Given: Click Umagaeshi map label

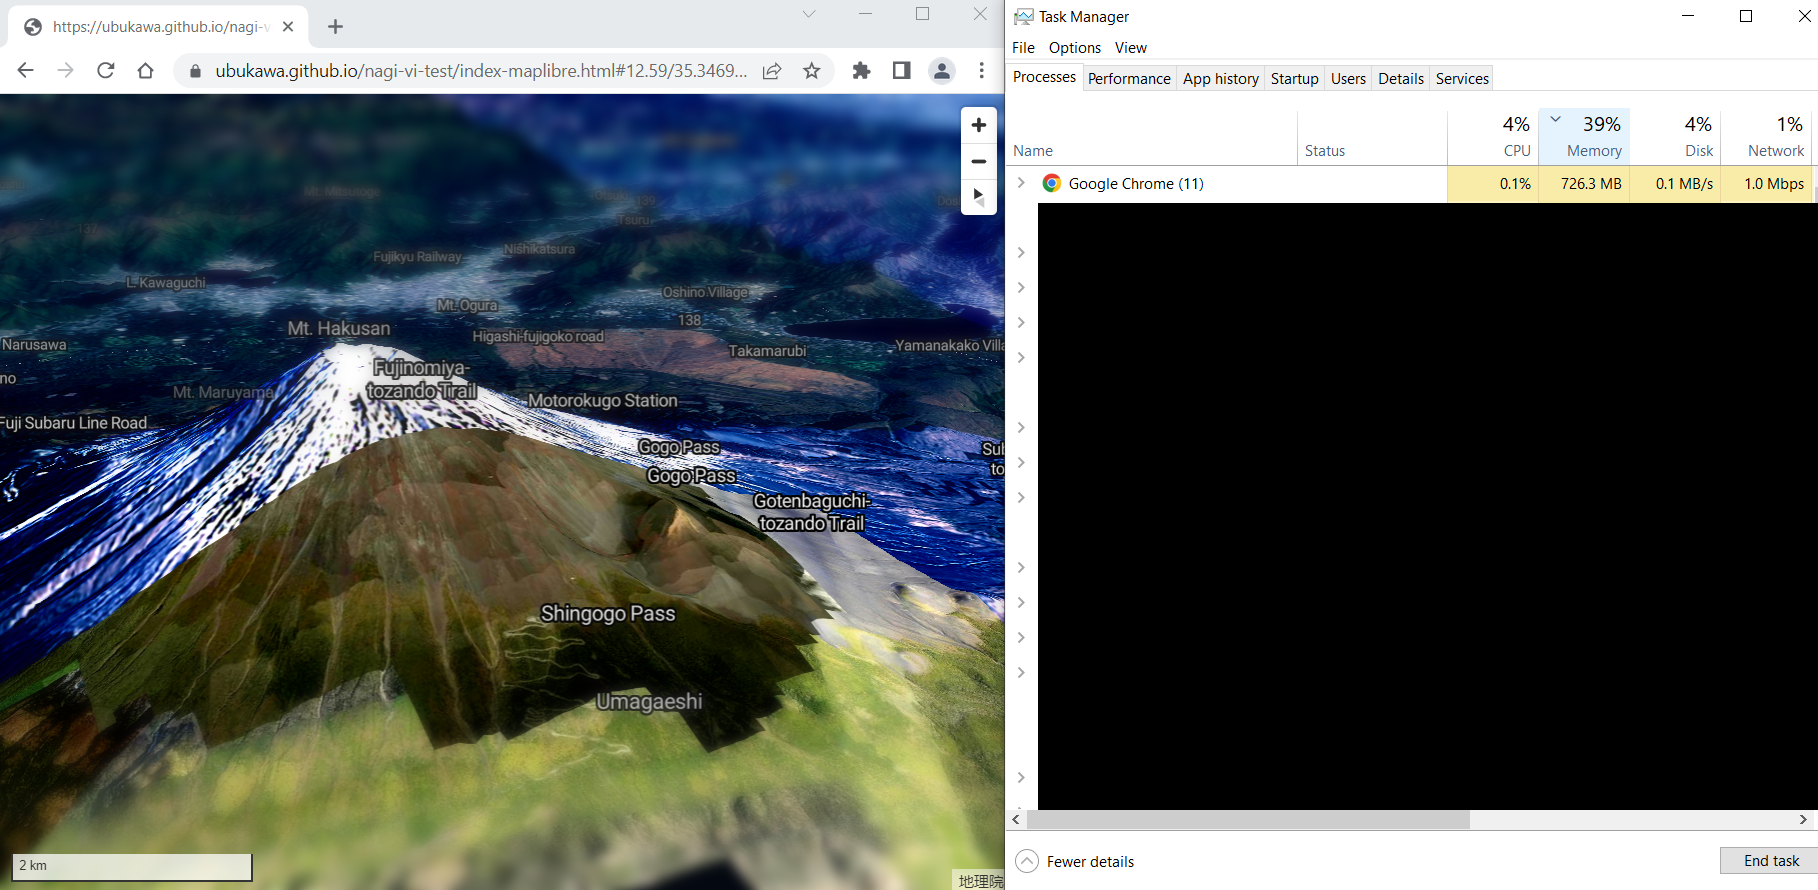Looking at the screenshot, I should (650, 702).
